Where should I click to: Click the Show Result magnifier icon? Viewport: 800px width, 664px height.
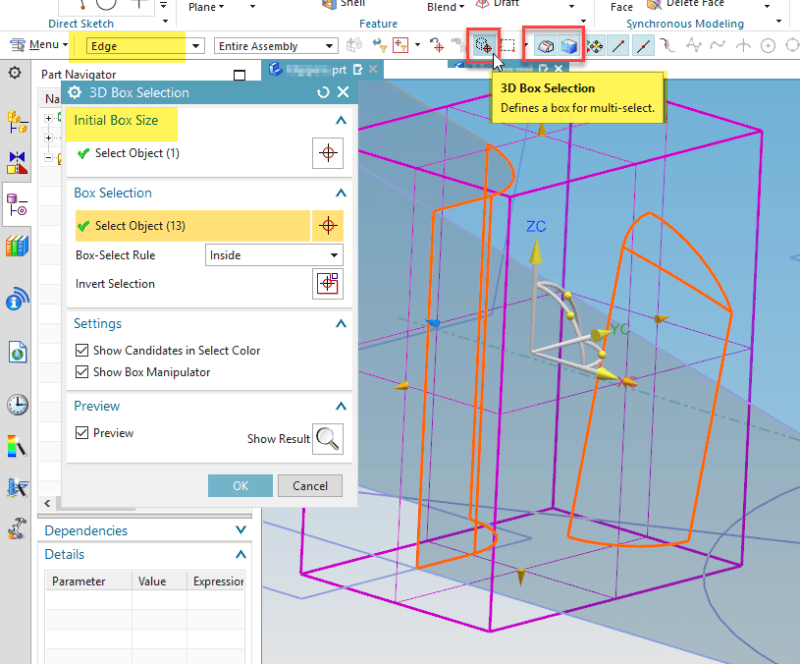click(x=328, y=438)
